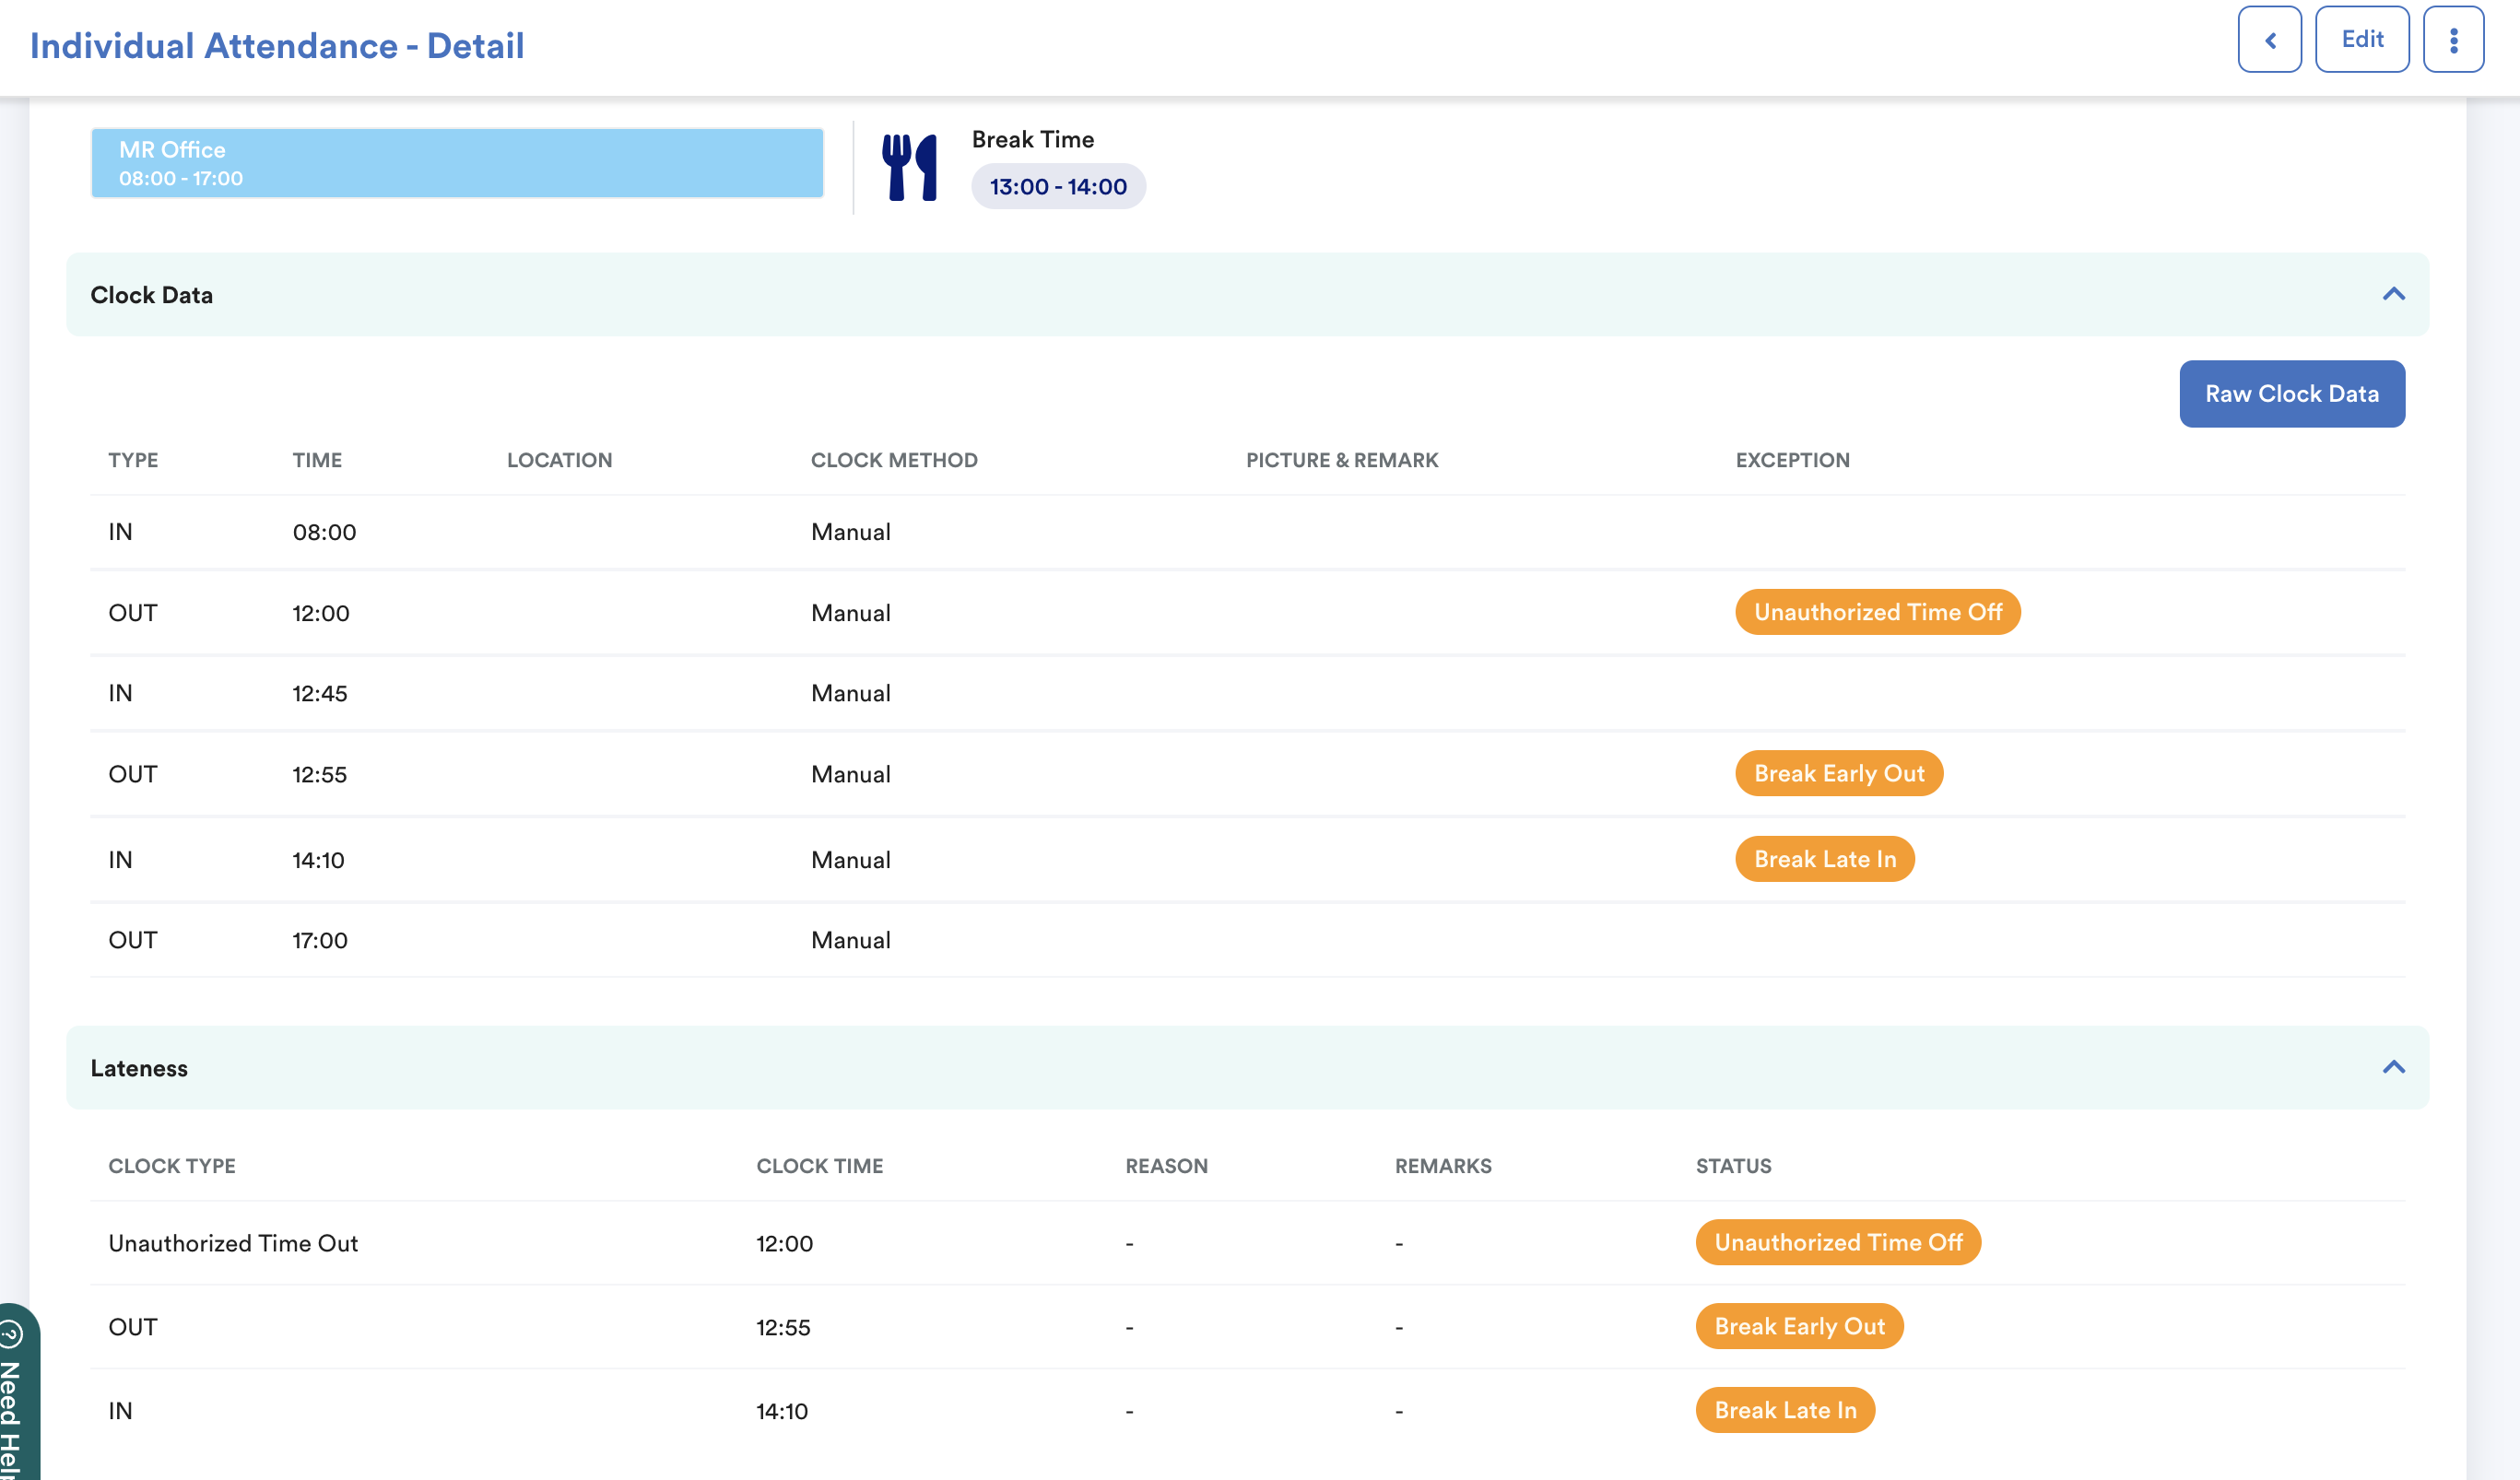Image resolution: width=2520 pixels, height=1480 pixels.
Task: Click Break Late In status in Lateness
Action: pyautogui.click(x=1784, y=1410)
